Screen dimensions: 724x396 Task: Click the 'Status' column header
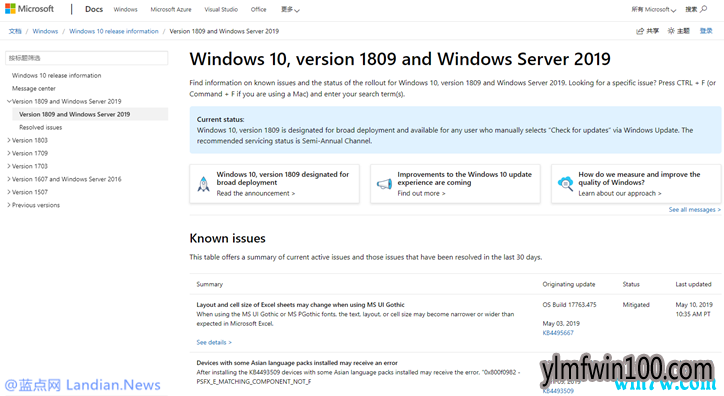[x=631, y=284]
